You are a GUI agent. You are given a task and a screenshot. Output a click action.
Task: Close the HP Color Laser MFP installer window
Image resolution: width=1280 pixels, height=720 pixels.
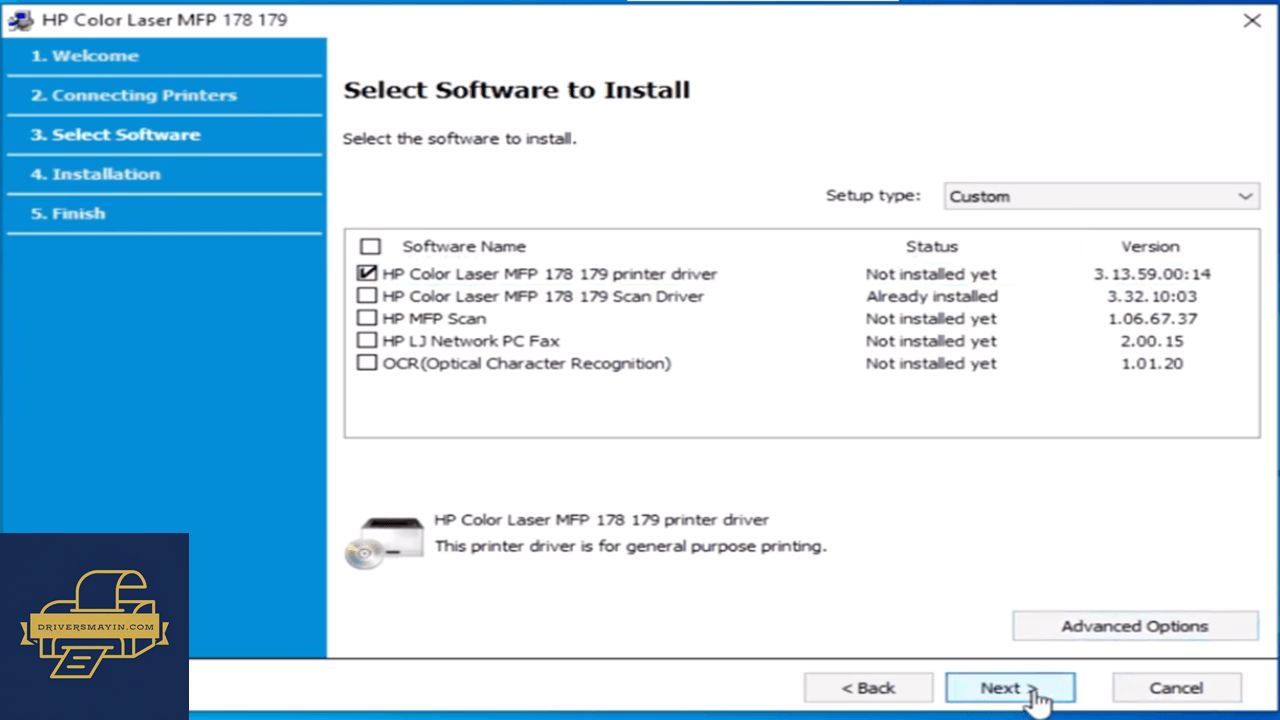1252,20
